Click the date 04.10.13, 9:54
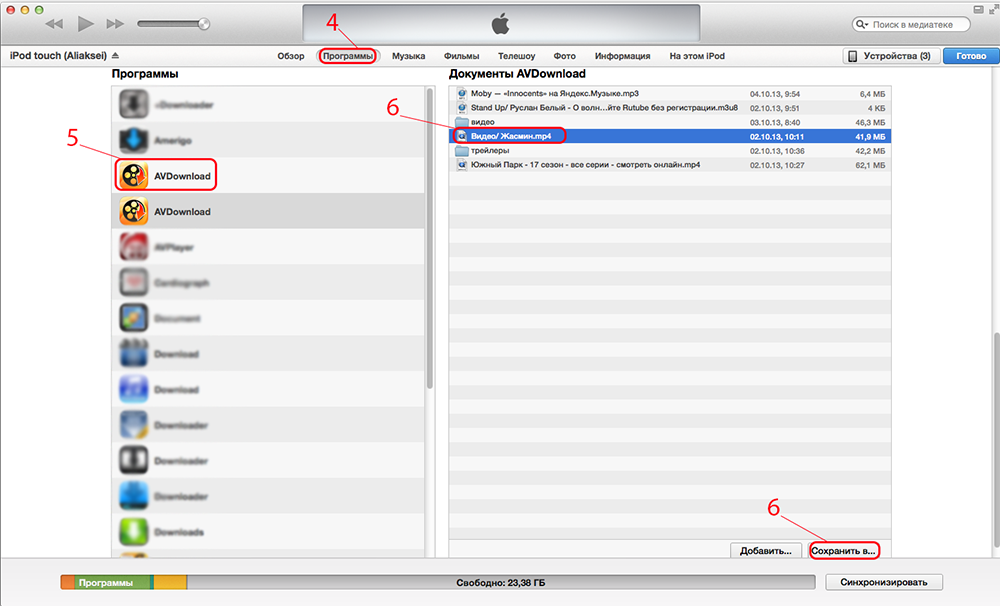Screen dimensions: 1000x606 coord(775,94)
